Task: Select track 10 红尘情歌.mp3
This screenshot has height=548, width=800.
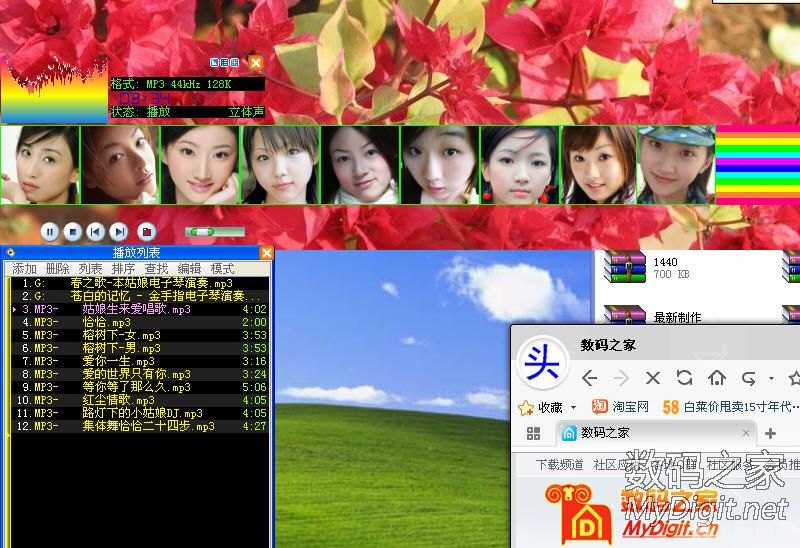Action: [x=140, y=400]
